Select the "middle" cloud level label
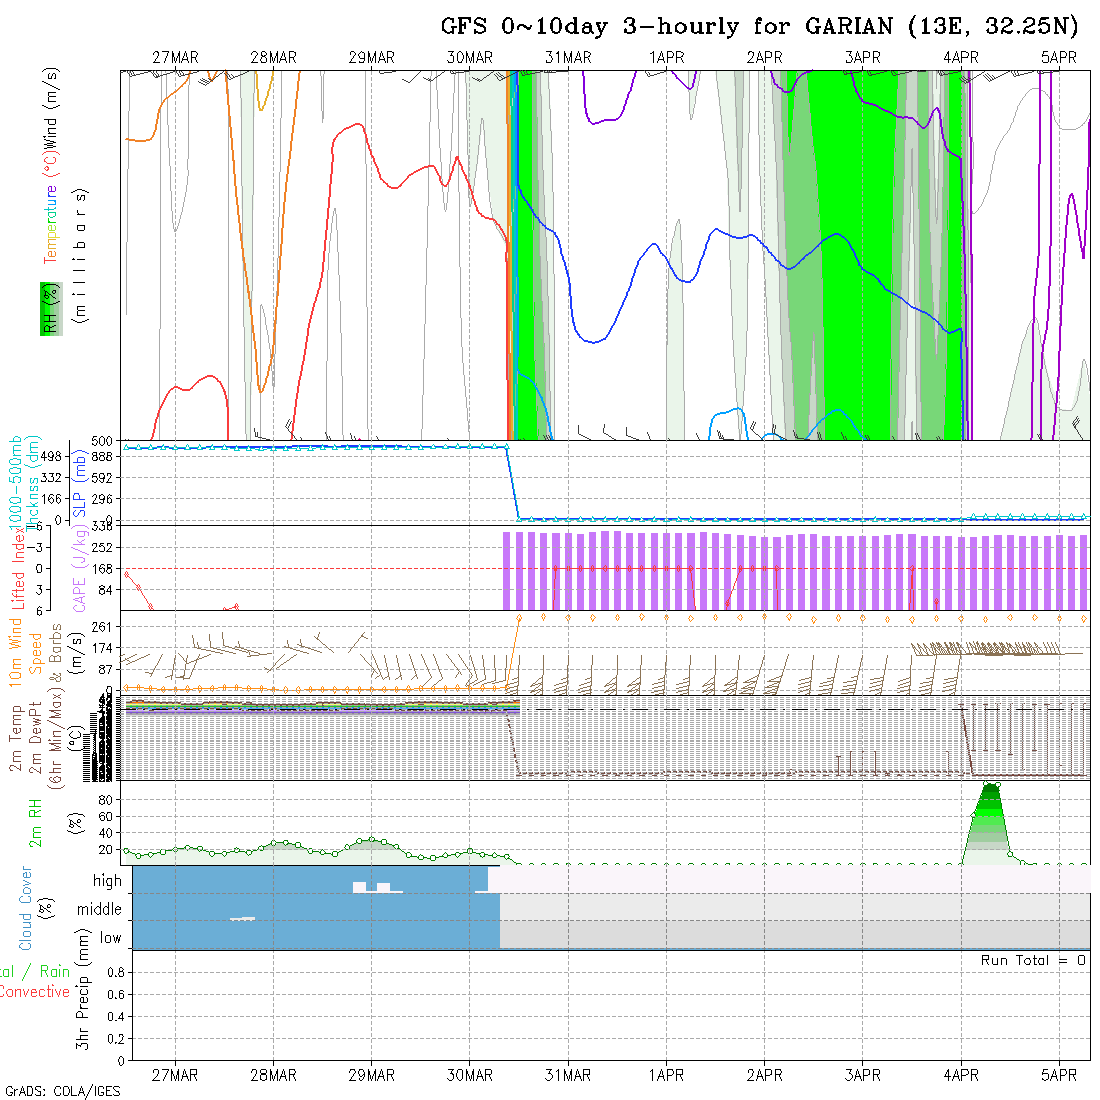The width and height of the screenshot is (1100, 1100). (99, 909)
